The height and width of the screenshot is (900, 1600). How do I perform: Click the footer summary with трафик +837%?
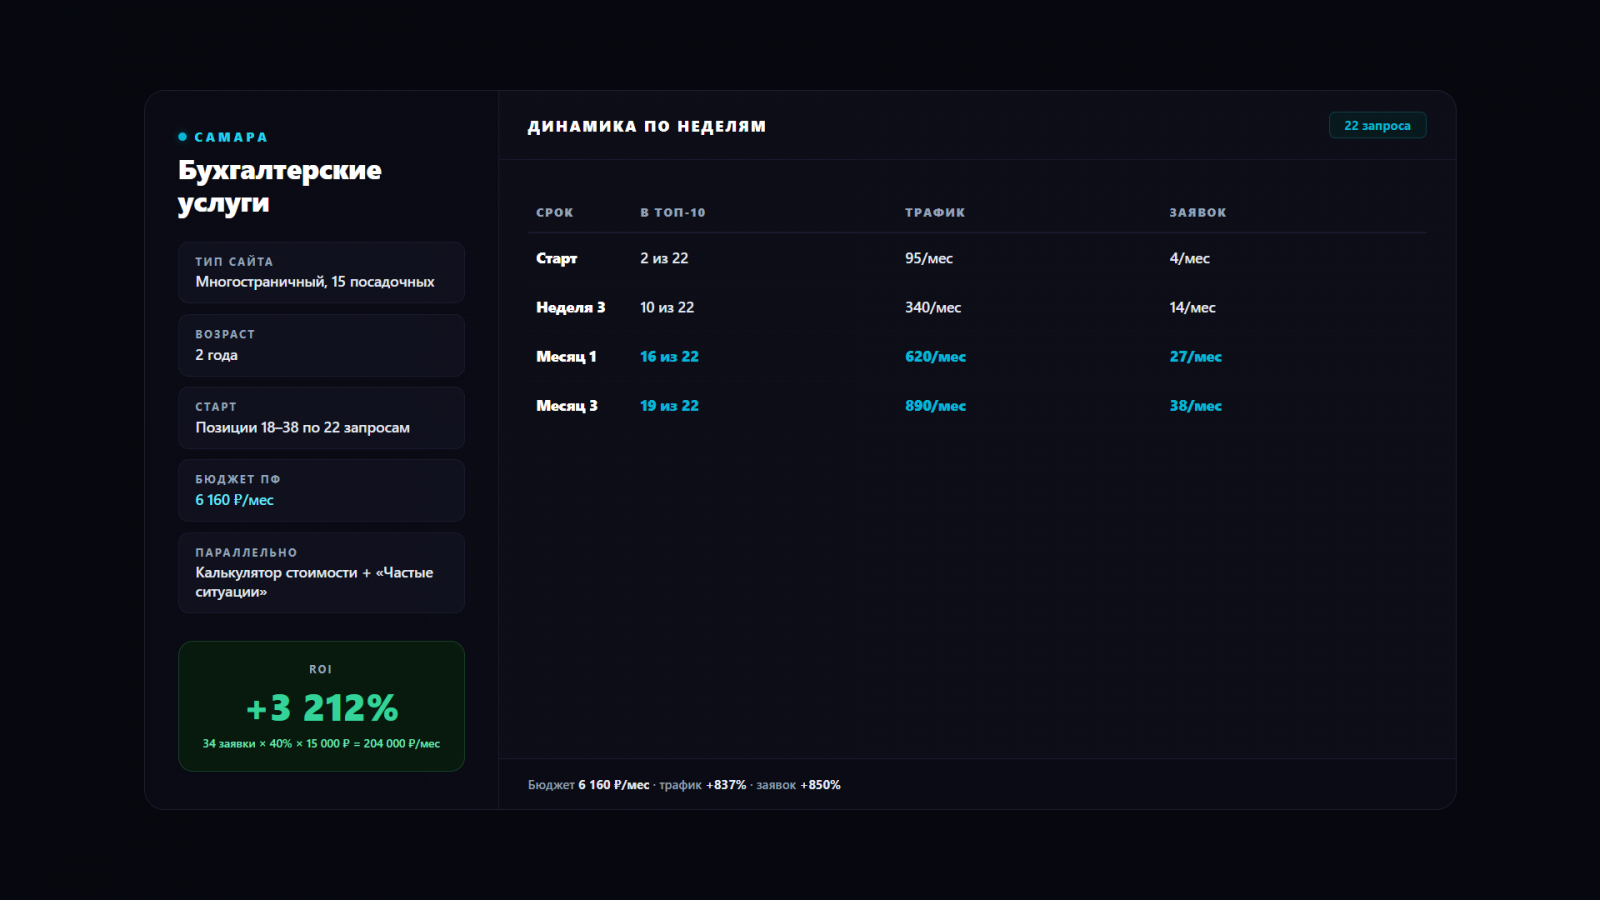pyautogui.click(x=684, y=785)
